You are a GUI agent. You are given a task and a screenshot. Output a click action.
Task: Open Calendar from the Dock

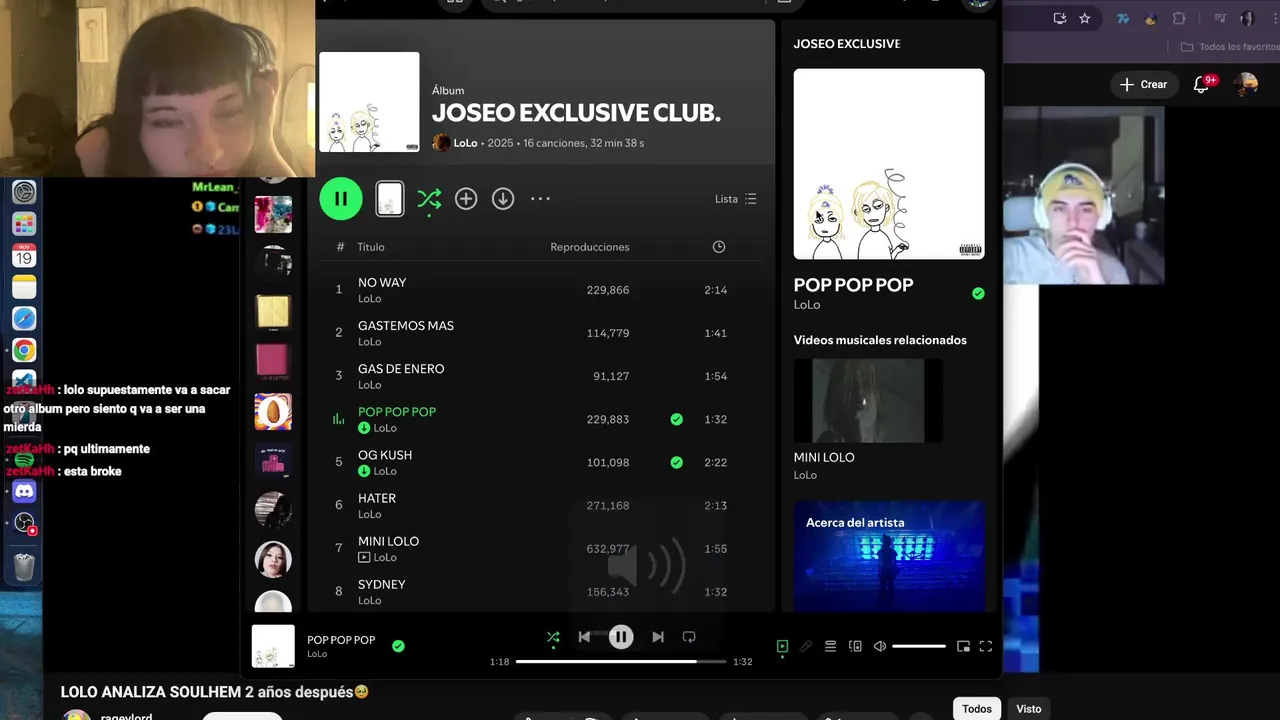tap(24, 255)
